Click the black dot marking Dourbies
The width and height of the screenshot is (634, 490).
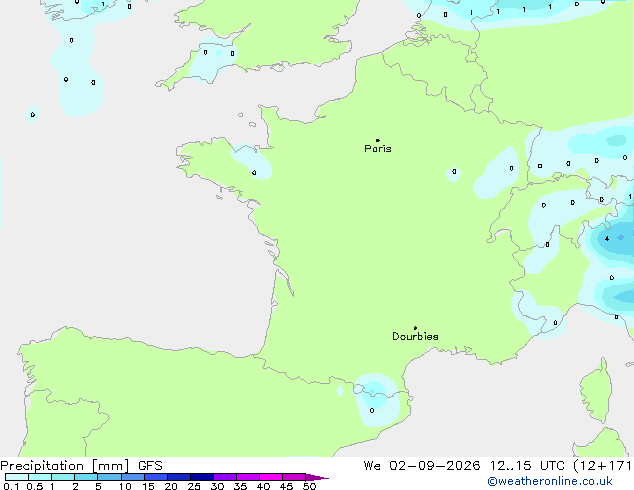coord(415,328)
